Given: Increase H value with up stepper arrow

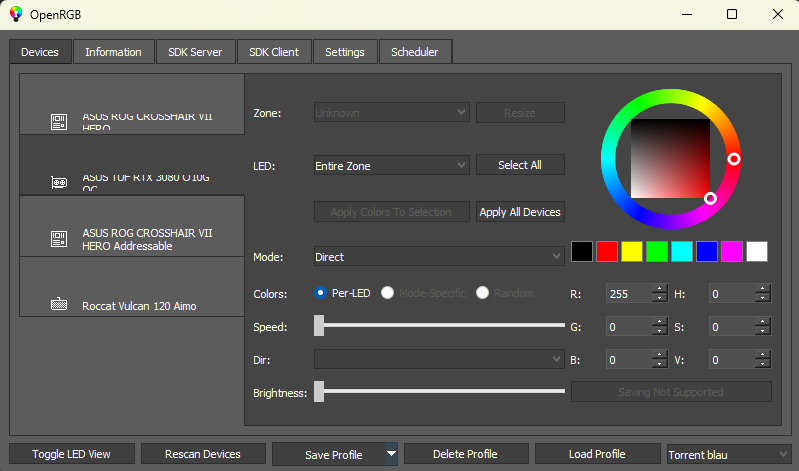Looking at the screenshot, I should pyautogui.click(x=763, y=289).
